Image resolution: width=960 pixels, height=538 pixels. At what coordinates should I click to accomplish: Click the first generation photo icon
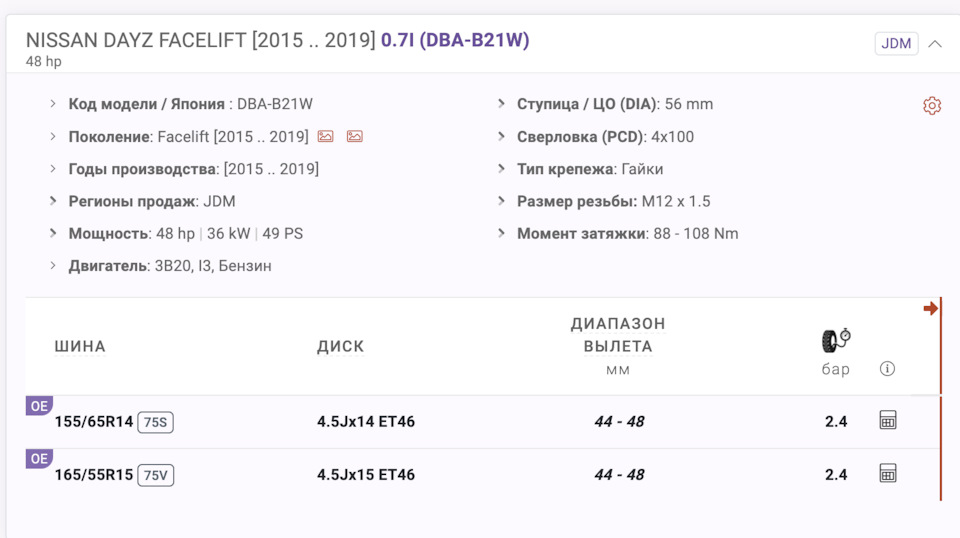tap(325, 136)
